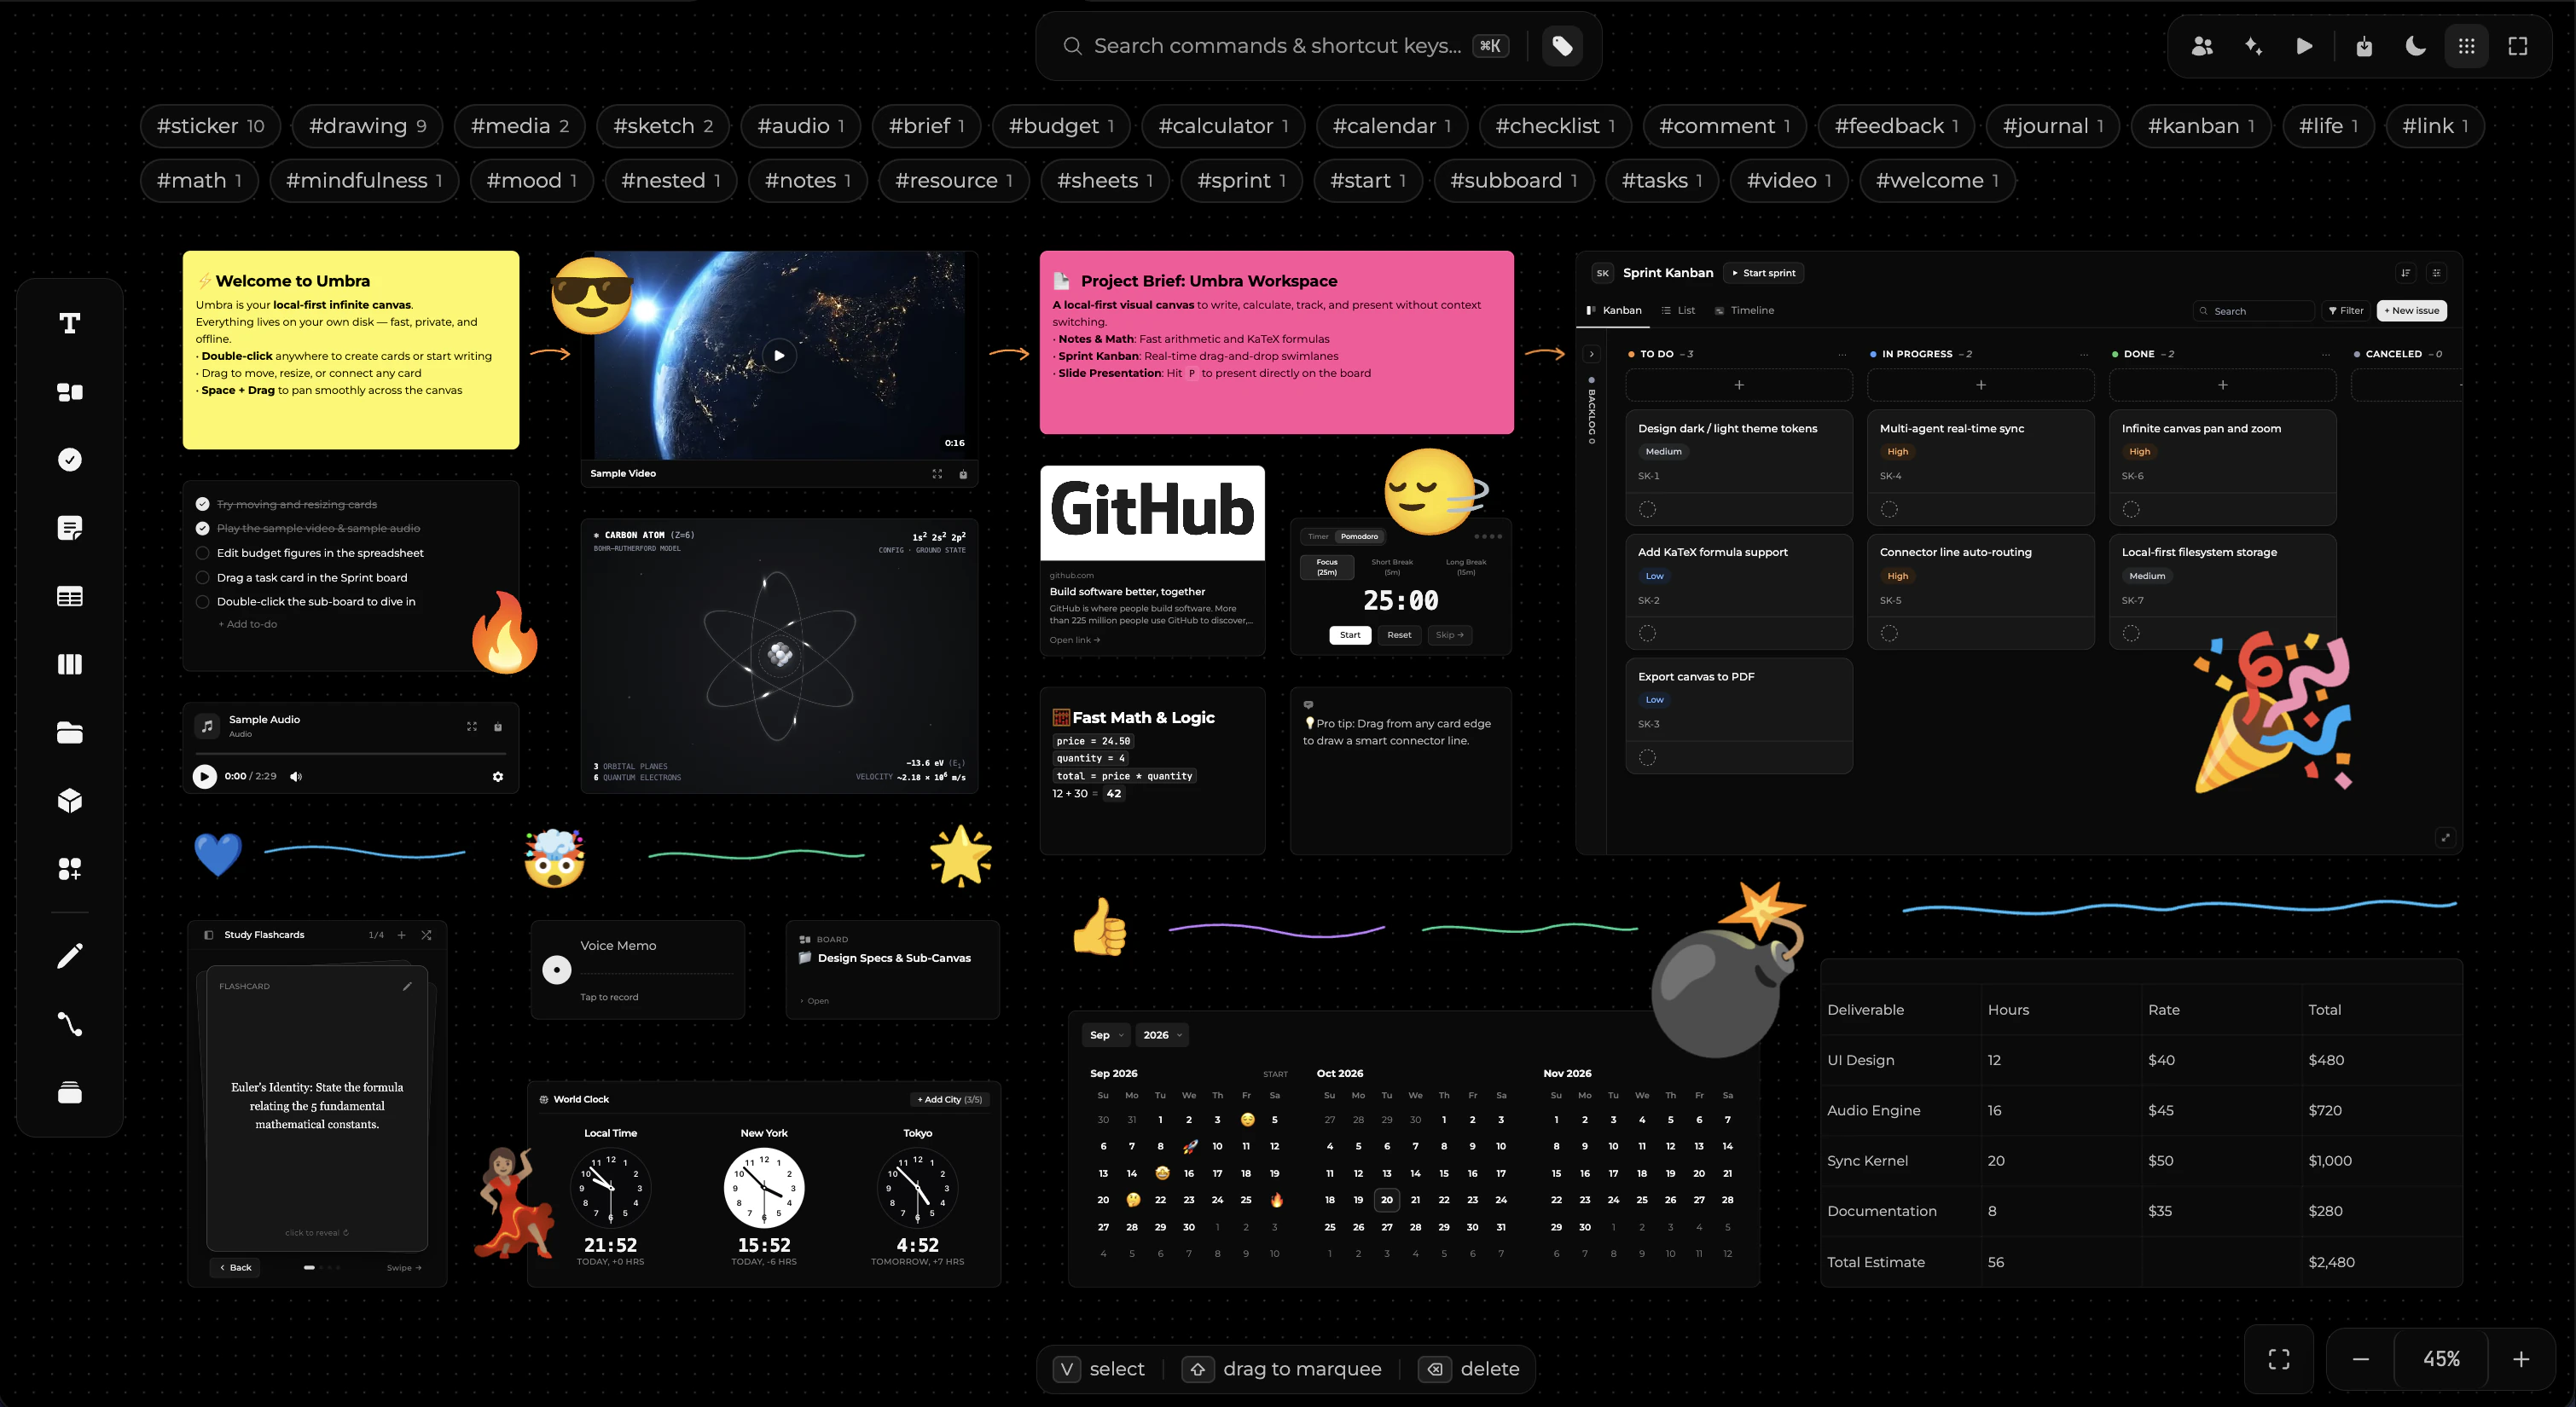Check 'Drag a task card in the Sprint board'
The height and width of the screenshot is (1407, 2576).
click(x=203, y=577)
